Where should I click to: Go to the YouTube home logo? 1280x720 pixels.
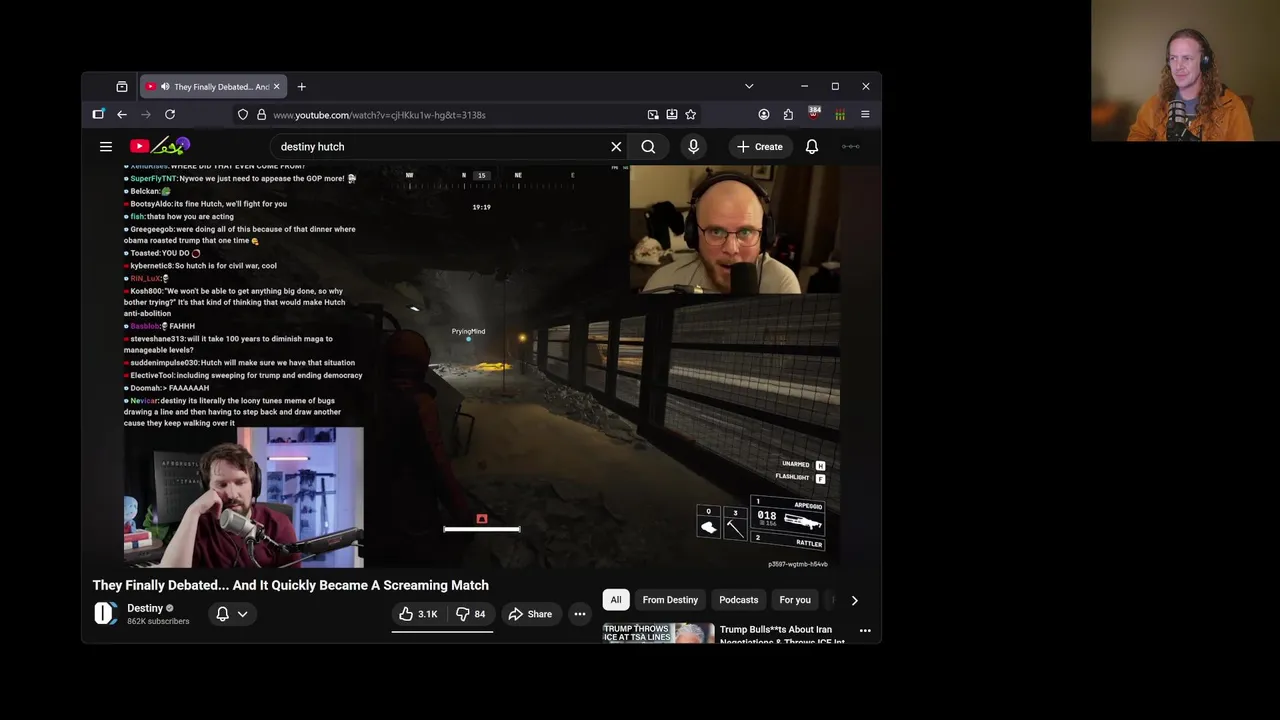pyautogui.click(x=160, y=146)
